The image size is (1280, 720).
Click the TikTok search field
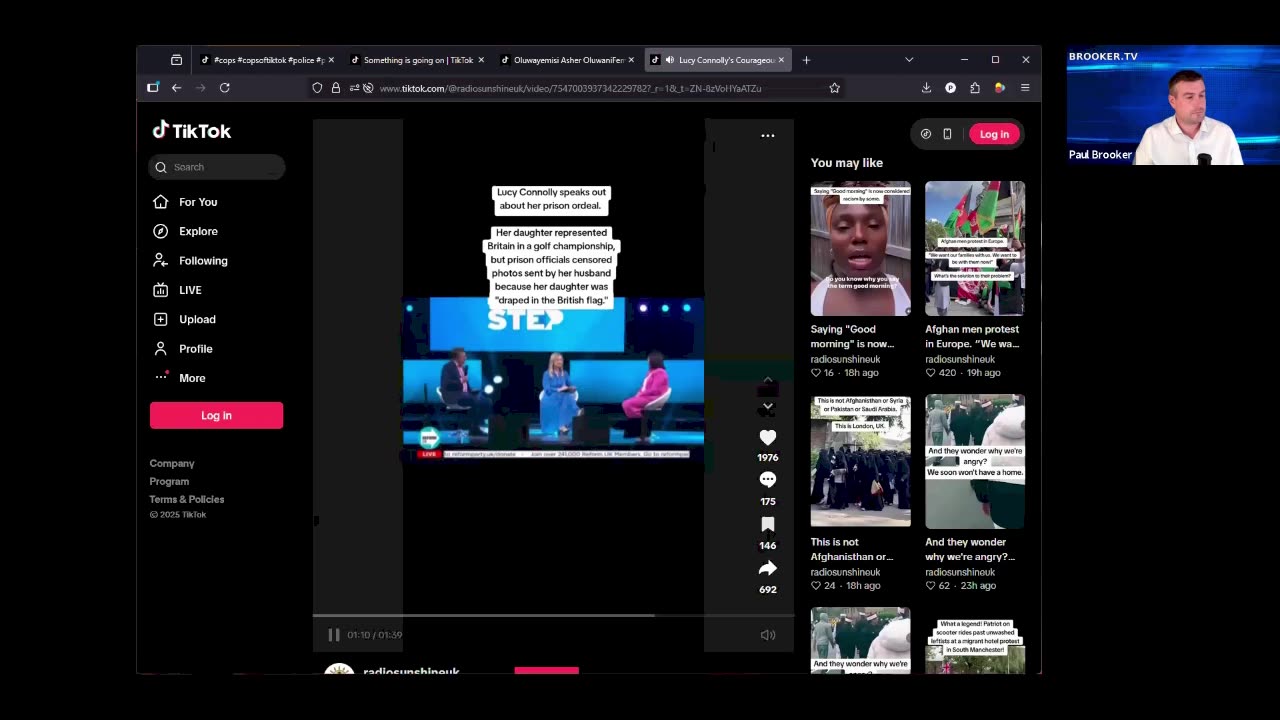tap(217, 167)
